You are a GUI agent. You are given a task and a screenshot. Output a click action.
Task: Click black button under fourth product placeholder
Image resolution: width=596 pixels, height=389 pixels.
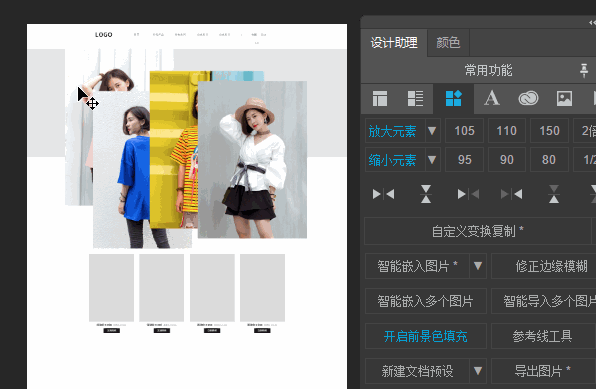[262, 330]
